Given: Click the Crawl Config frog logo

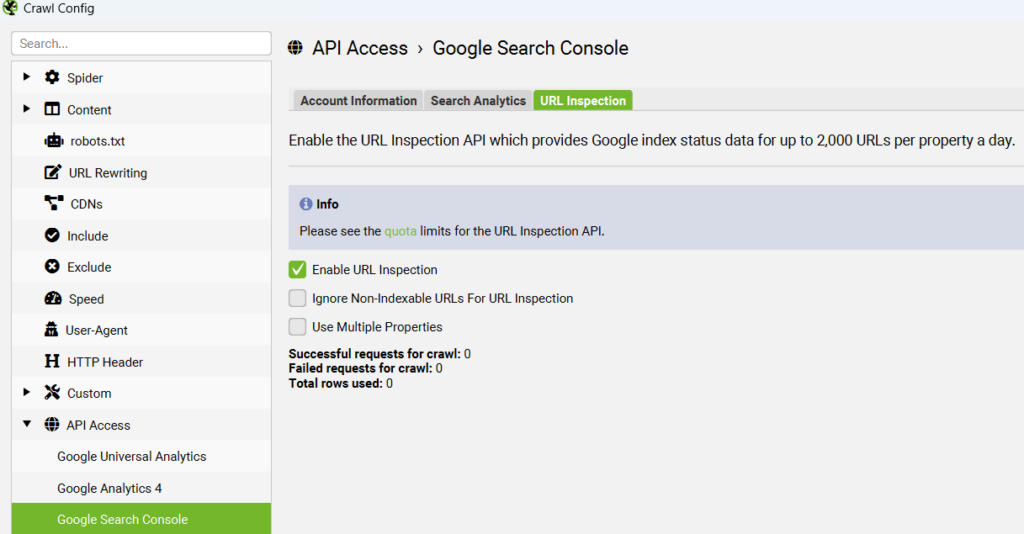Looking at the screenshot, I should (x=10, y=8).
